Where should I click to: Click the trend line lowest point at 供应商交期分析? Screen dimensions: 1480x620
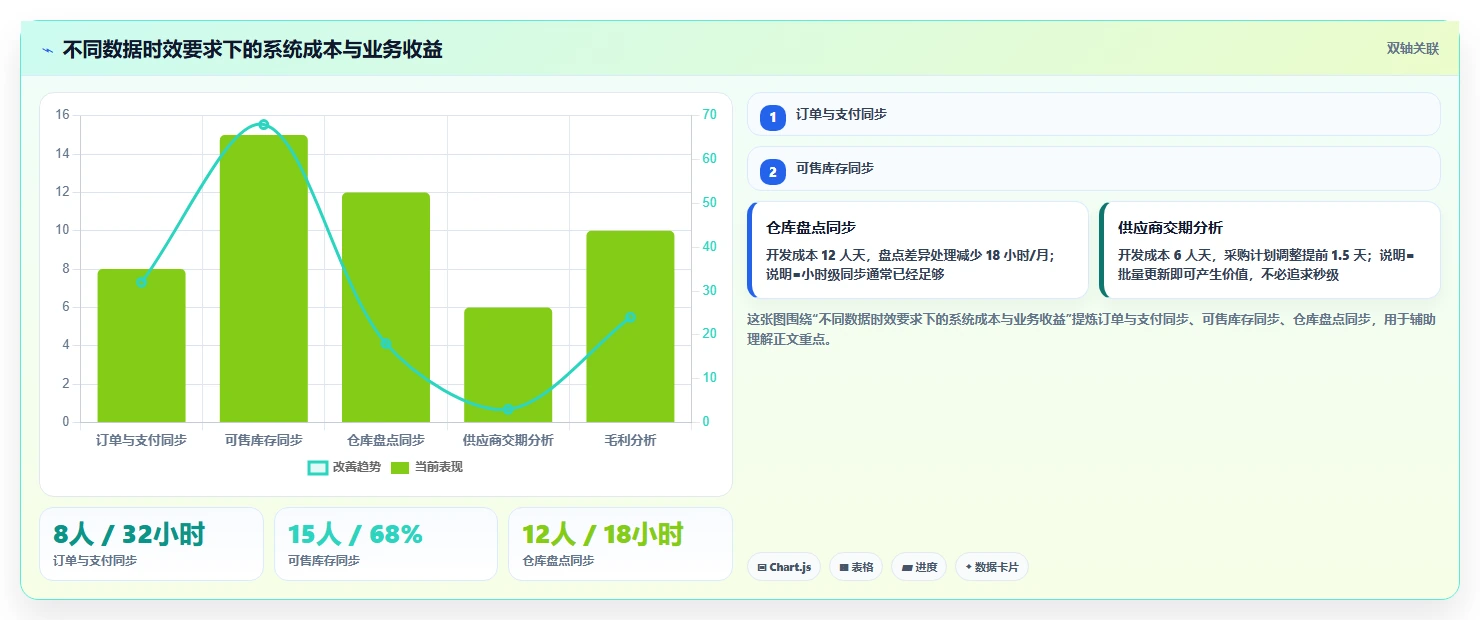(508, 409)
